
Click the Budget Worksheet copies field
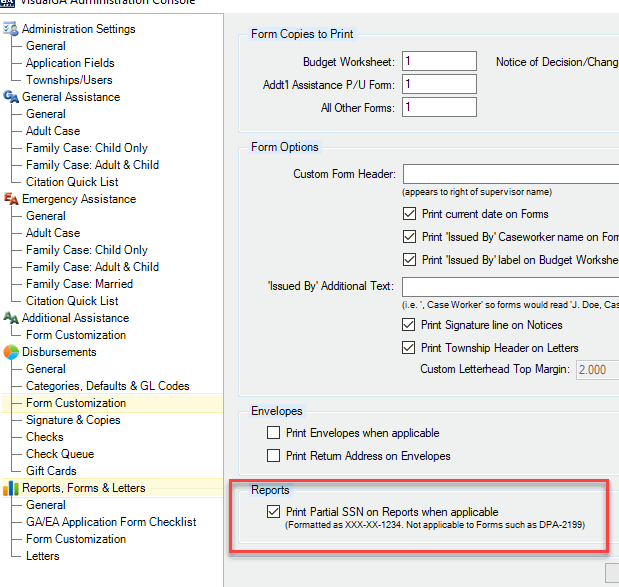click(439, 61)
